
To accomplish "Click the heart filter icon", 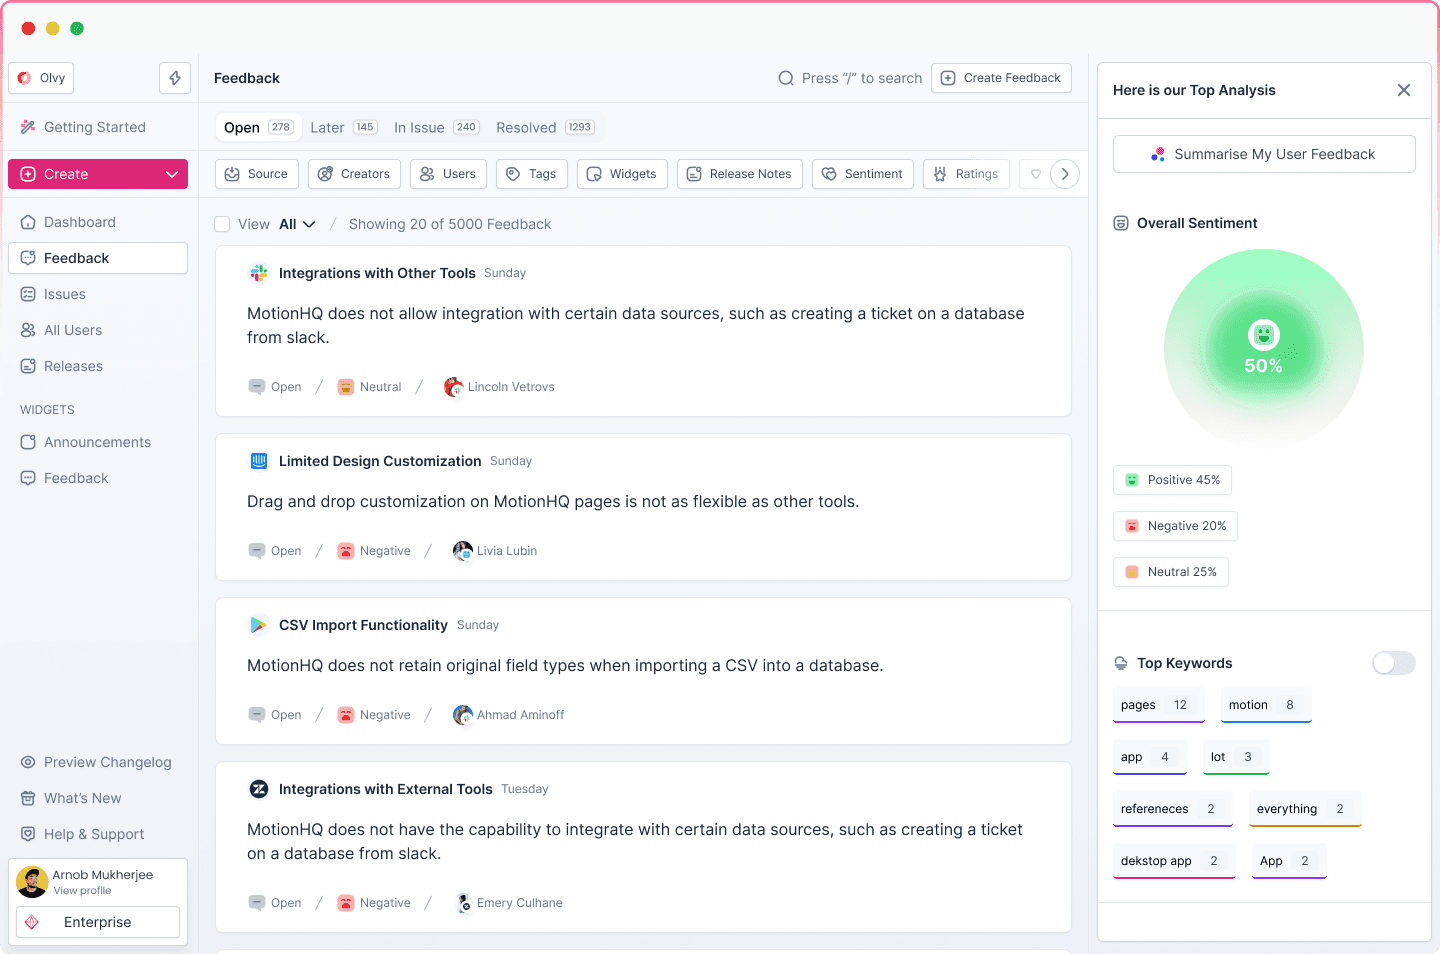I will coord(1036,174).
